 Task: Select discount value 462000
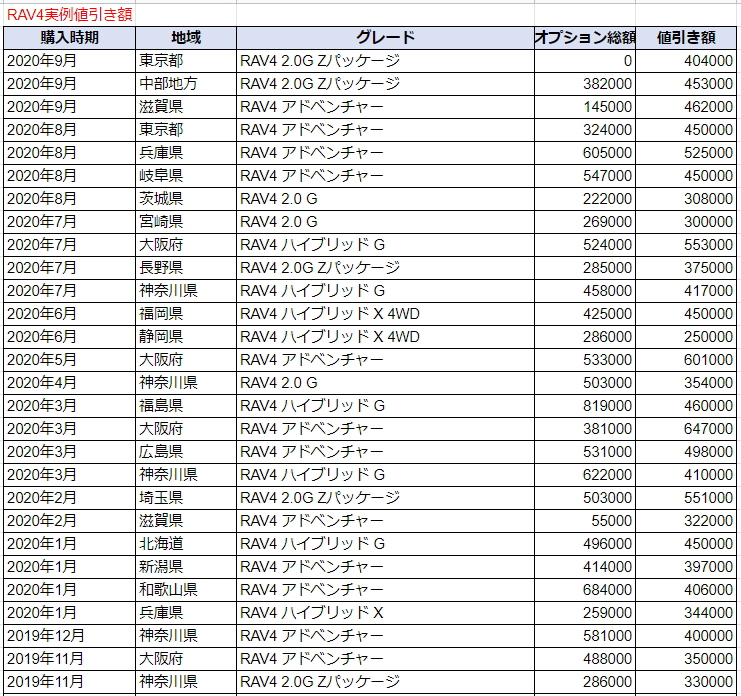tap(686, 107)
